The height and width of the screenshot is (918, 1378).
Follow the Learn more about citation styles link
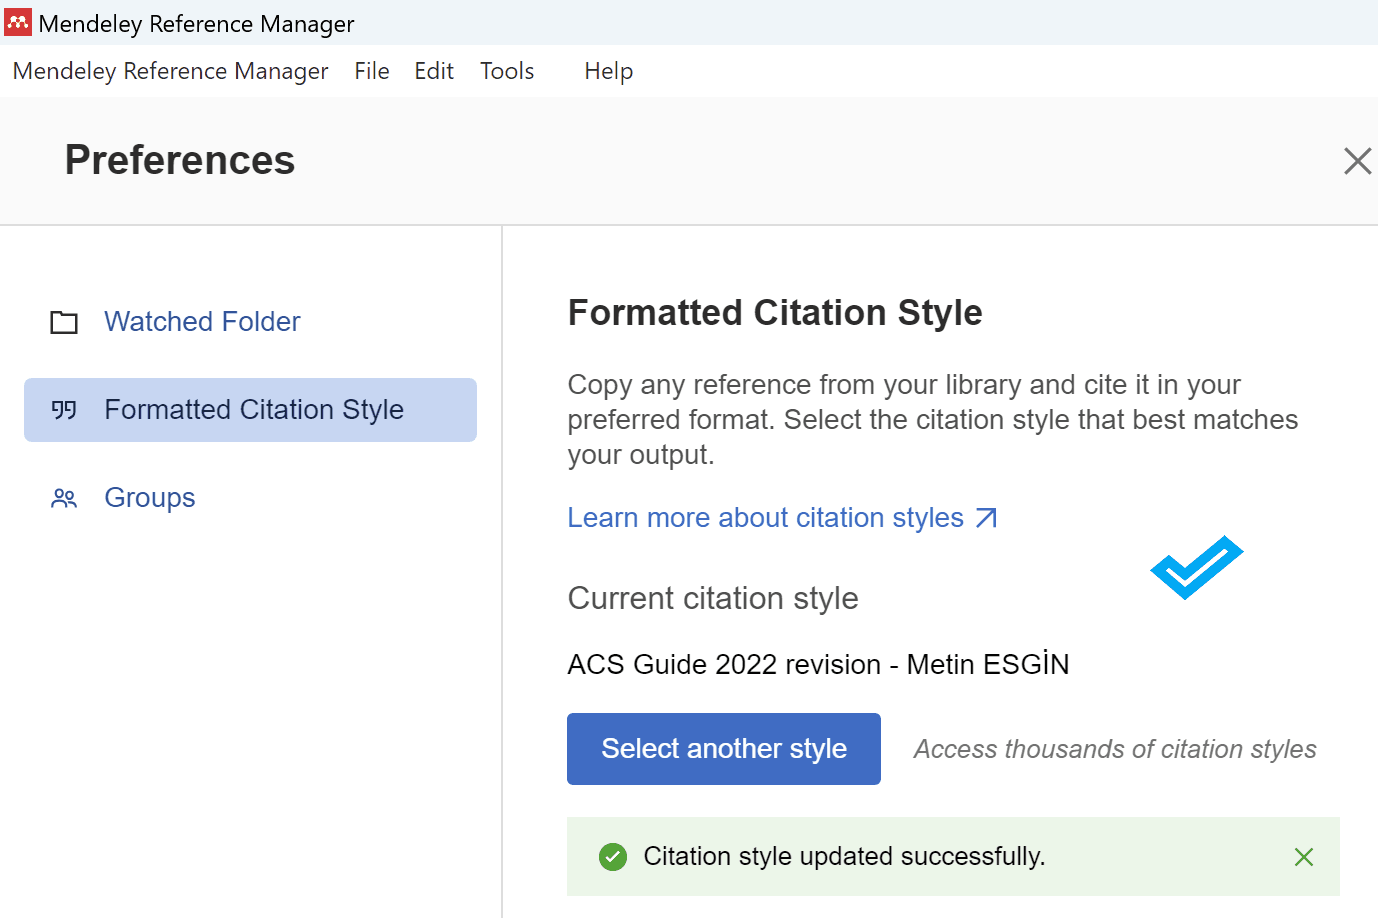(782, 518)
